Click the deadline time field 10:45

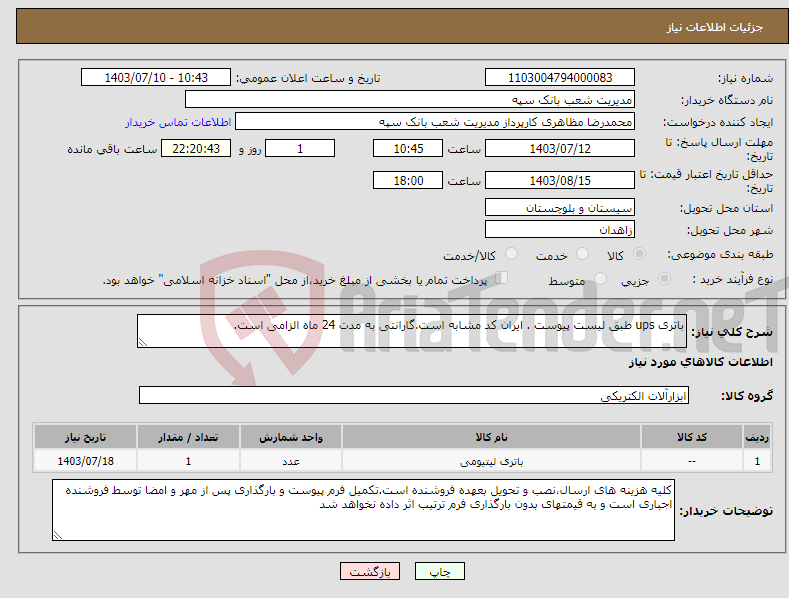408,148
